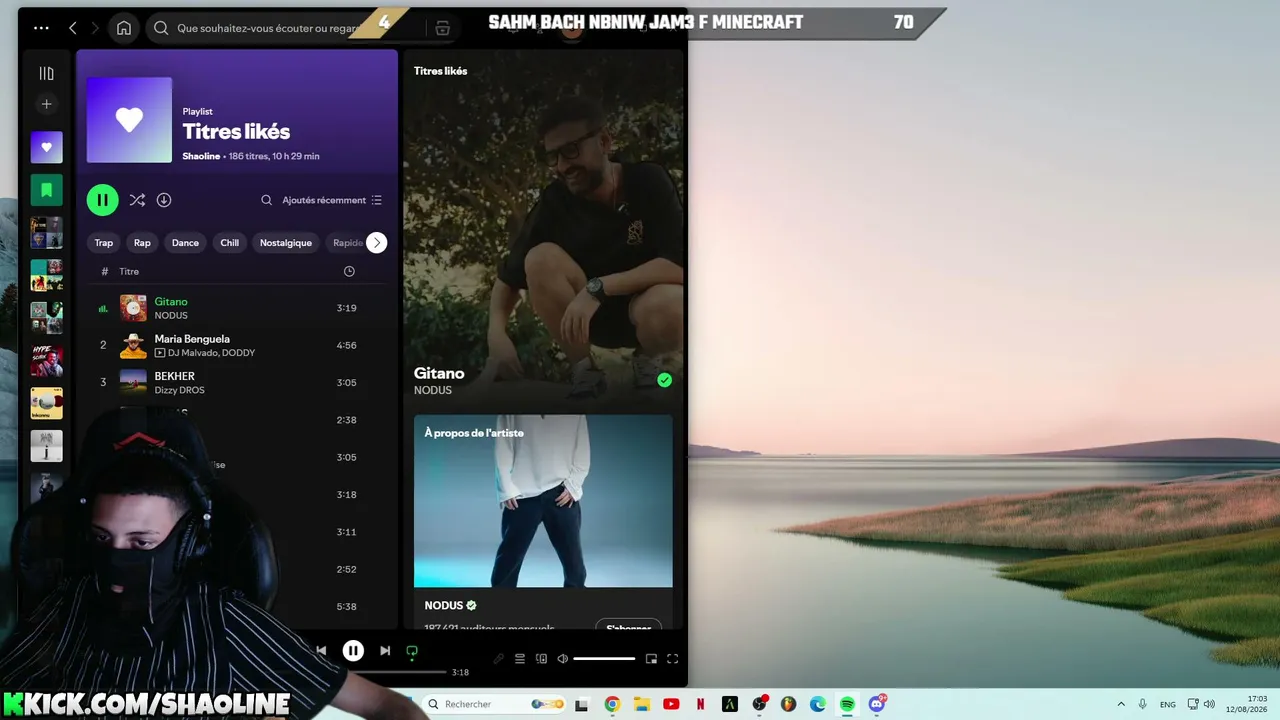This screenshot has height=720, width=1280.
Task: Toggle the repeat button in the player bar
Action: [x=411, y=651]
